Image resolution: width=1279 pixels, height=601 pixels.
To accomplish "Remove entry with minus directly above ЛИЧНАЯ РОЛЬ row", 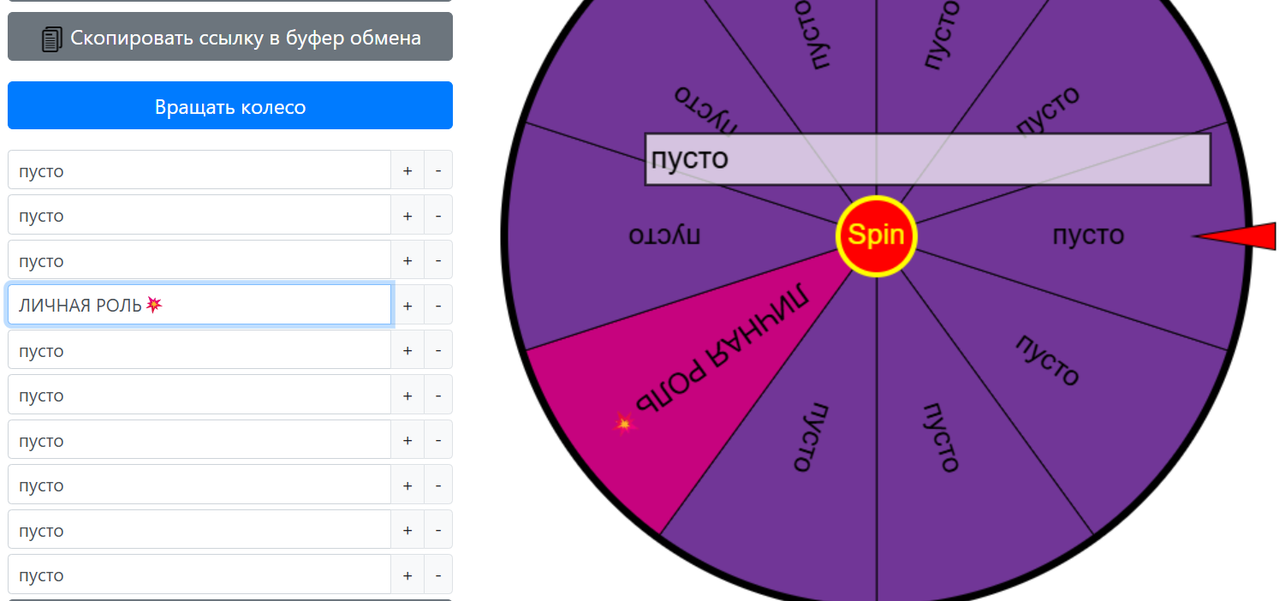I will [438, 260].
